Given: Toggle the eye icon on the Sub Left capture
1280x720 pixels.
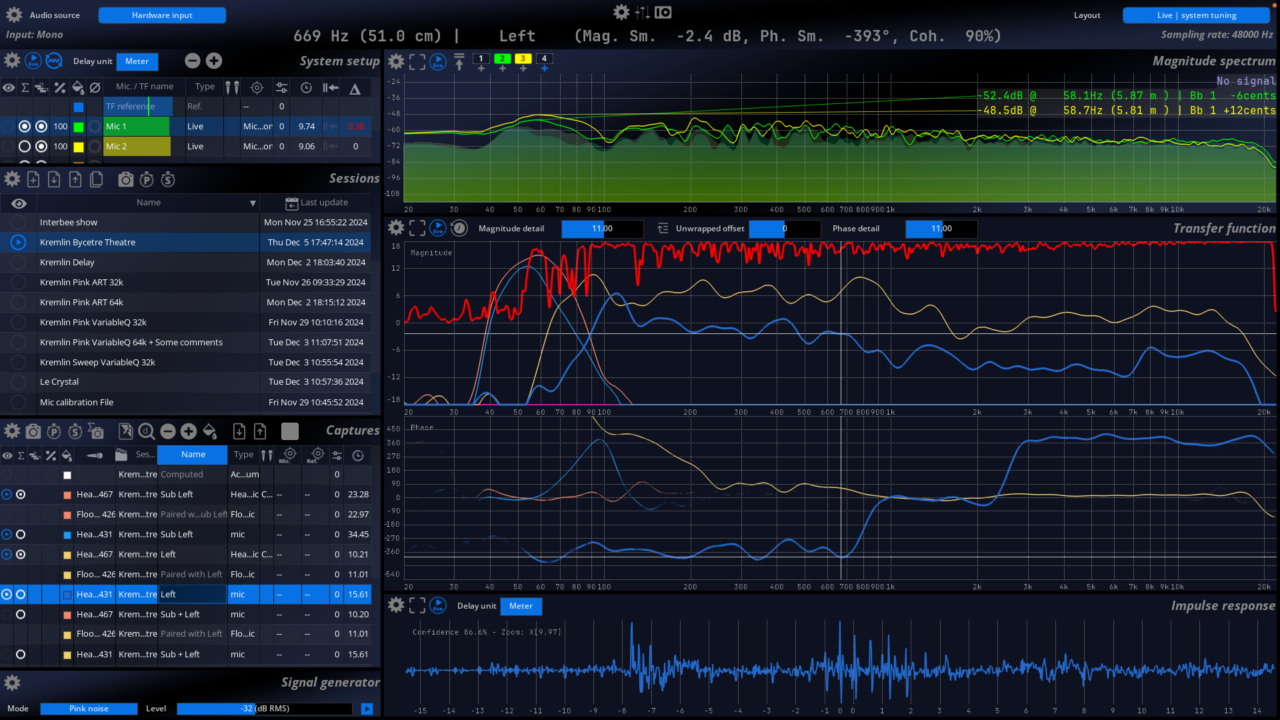Looking at the screenshot, I should tap(7, 494).
